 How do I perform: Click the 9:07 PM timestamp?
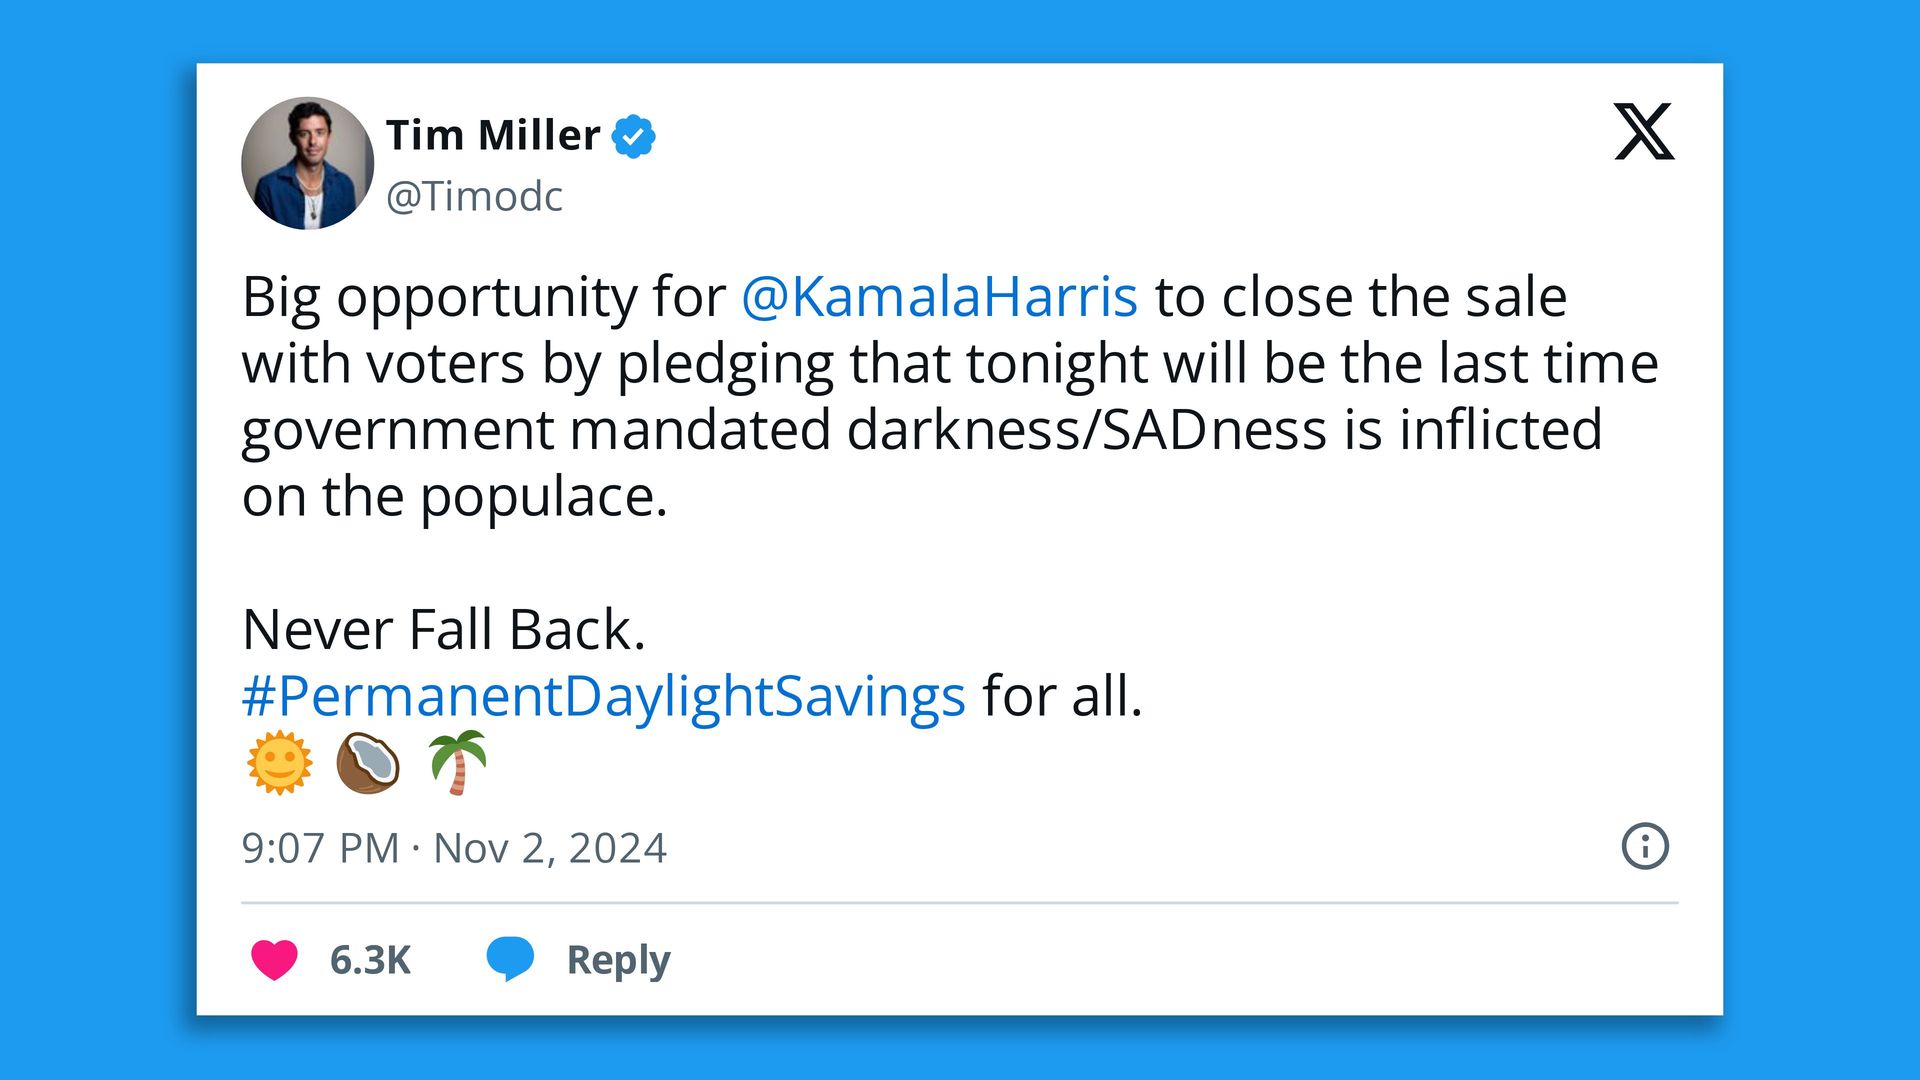click(320, 848)
